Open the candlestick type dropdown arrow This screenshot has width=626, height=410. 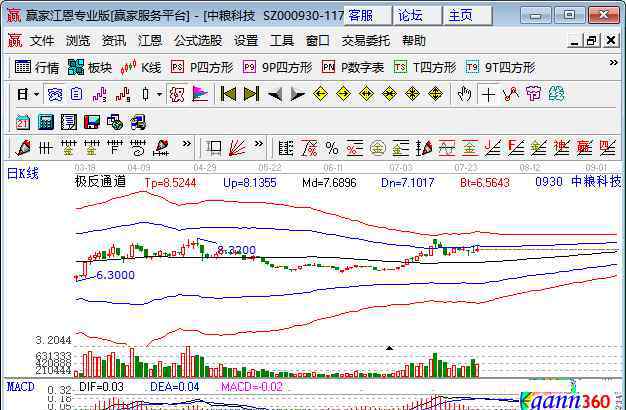159,95
